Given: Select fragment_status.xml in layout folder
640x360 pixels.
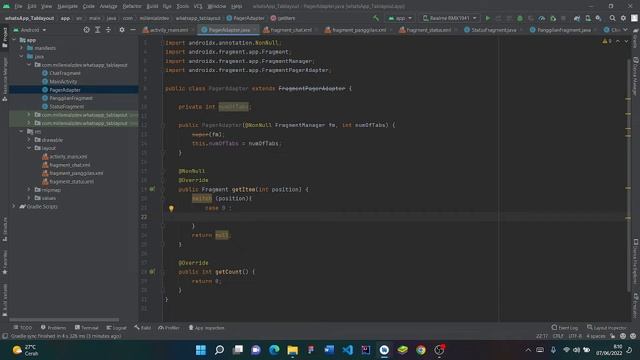Looking at the screenshot, I should click(71, 182).
